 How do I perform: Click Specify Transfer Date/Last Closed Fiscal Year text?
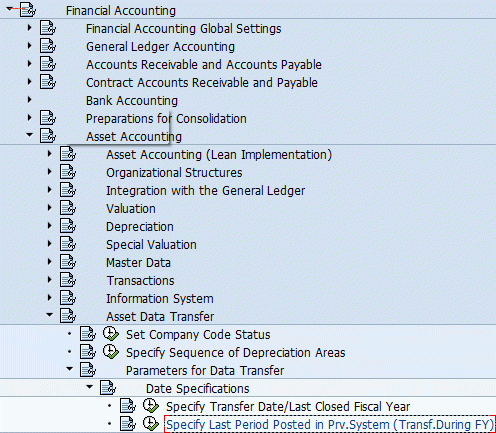[288, 407]
